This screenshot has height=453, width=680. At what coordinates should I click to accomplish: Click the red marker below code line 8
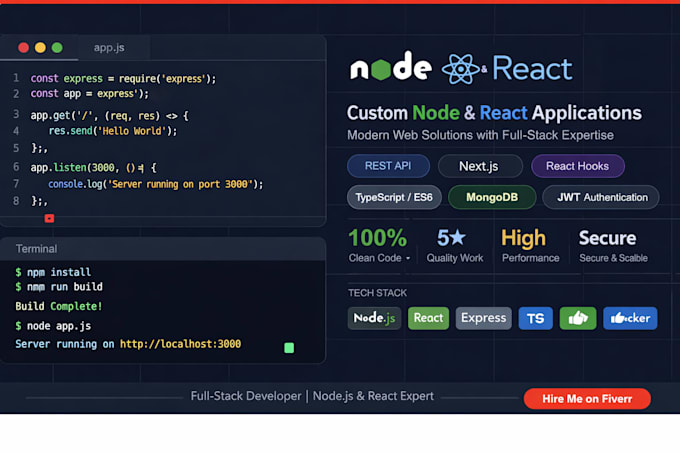click(49, 218)
